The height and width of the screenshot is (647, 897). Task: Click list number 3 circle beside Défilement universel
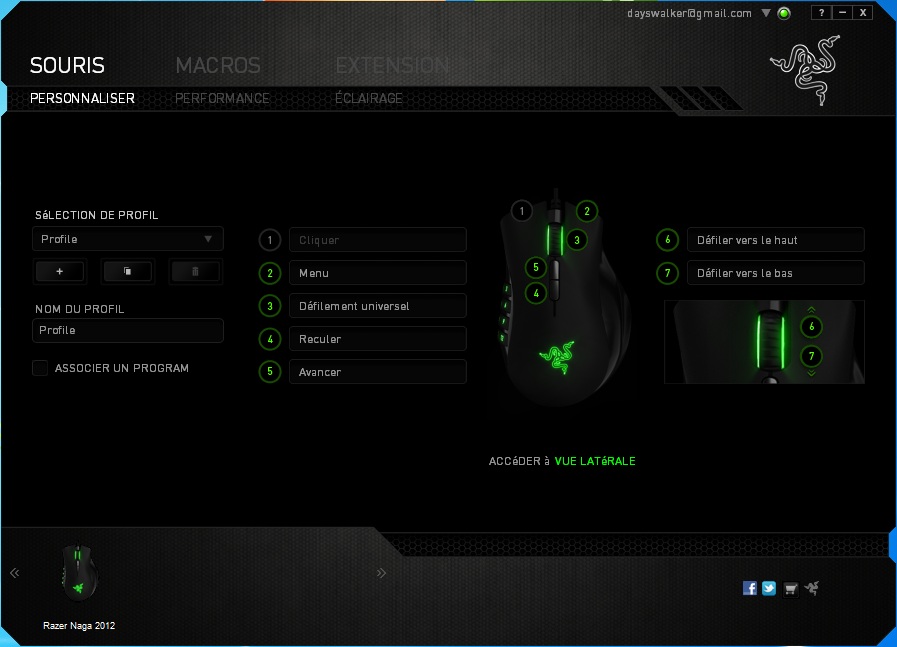[270, 306]
